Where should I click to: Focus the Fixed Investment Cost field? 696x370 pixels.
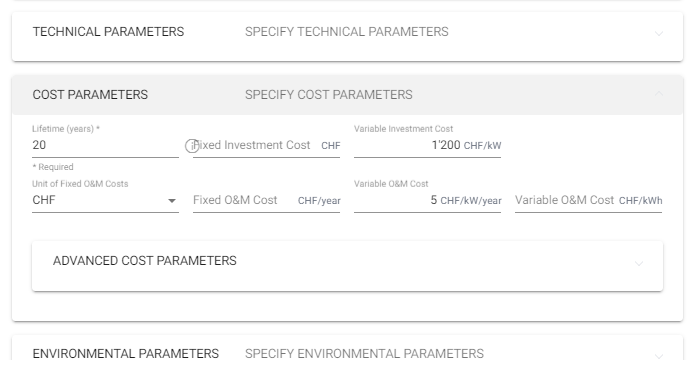pos(266,145)
